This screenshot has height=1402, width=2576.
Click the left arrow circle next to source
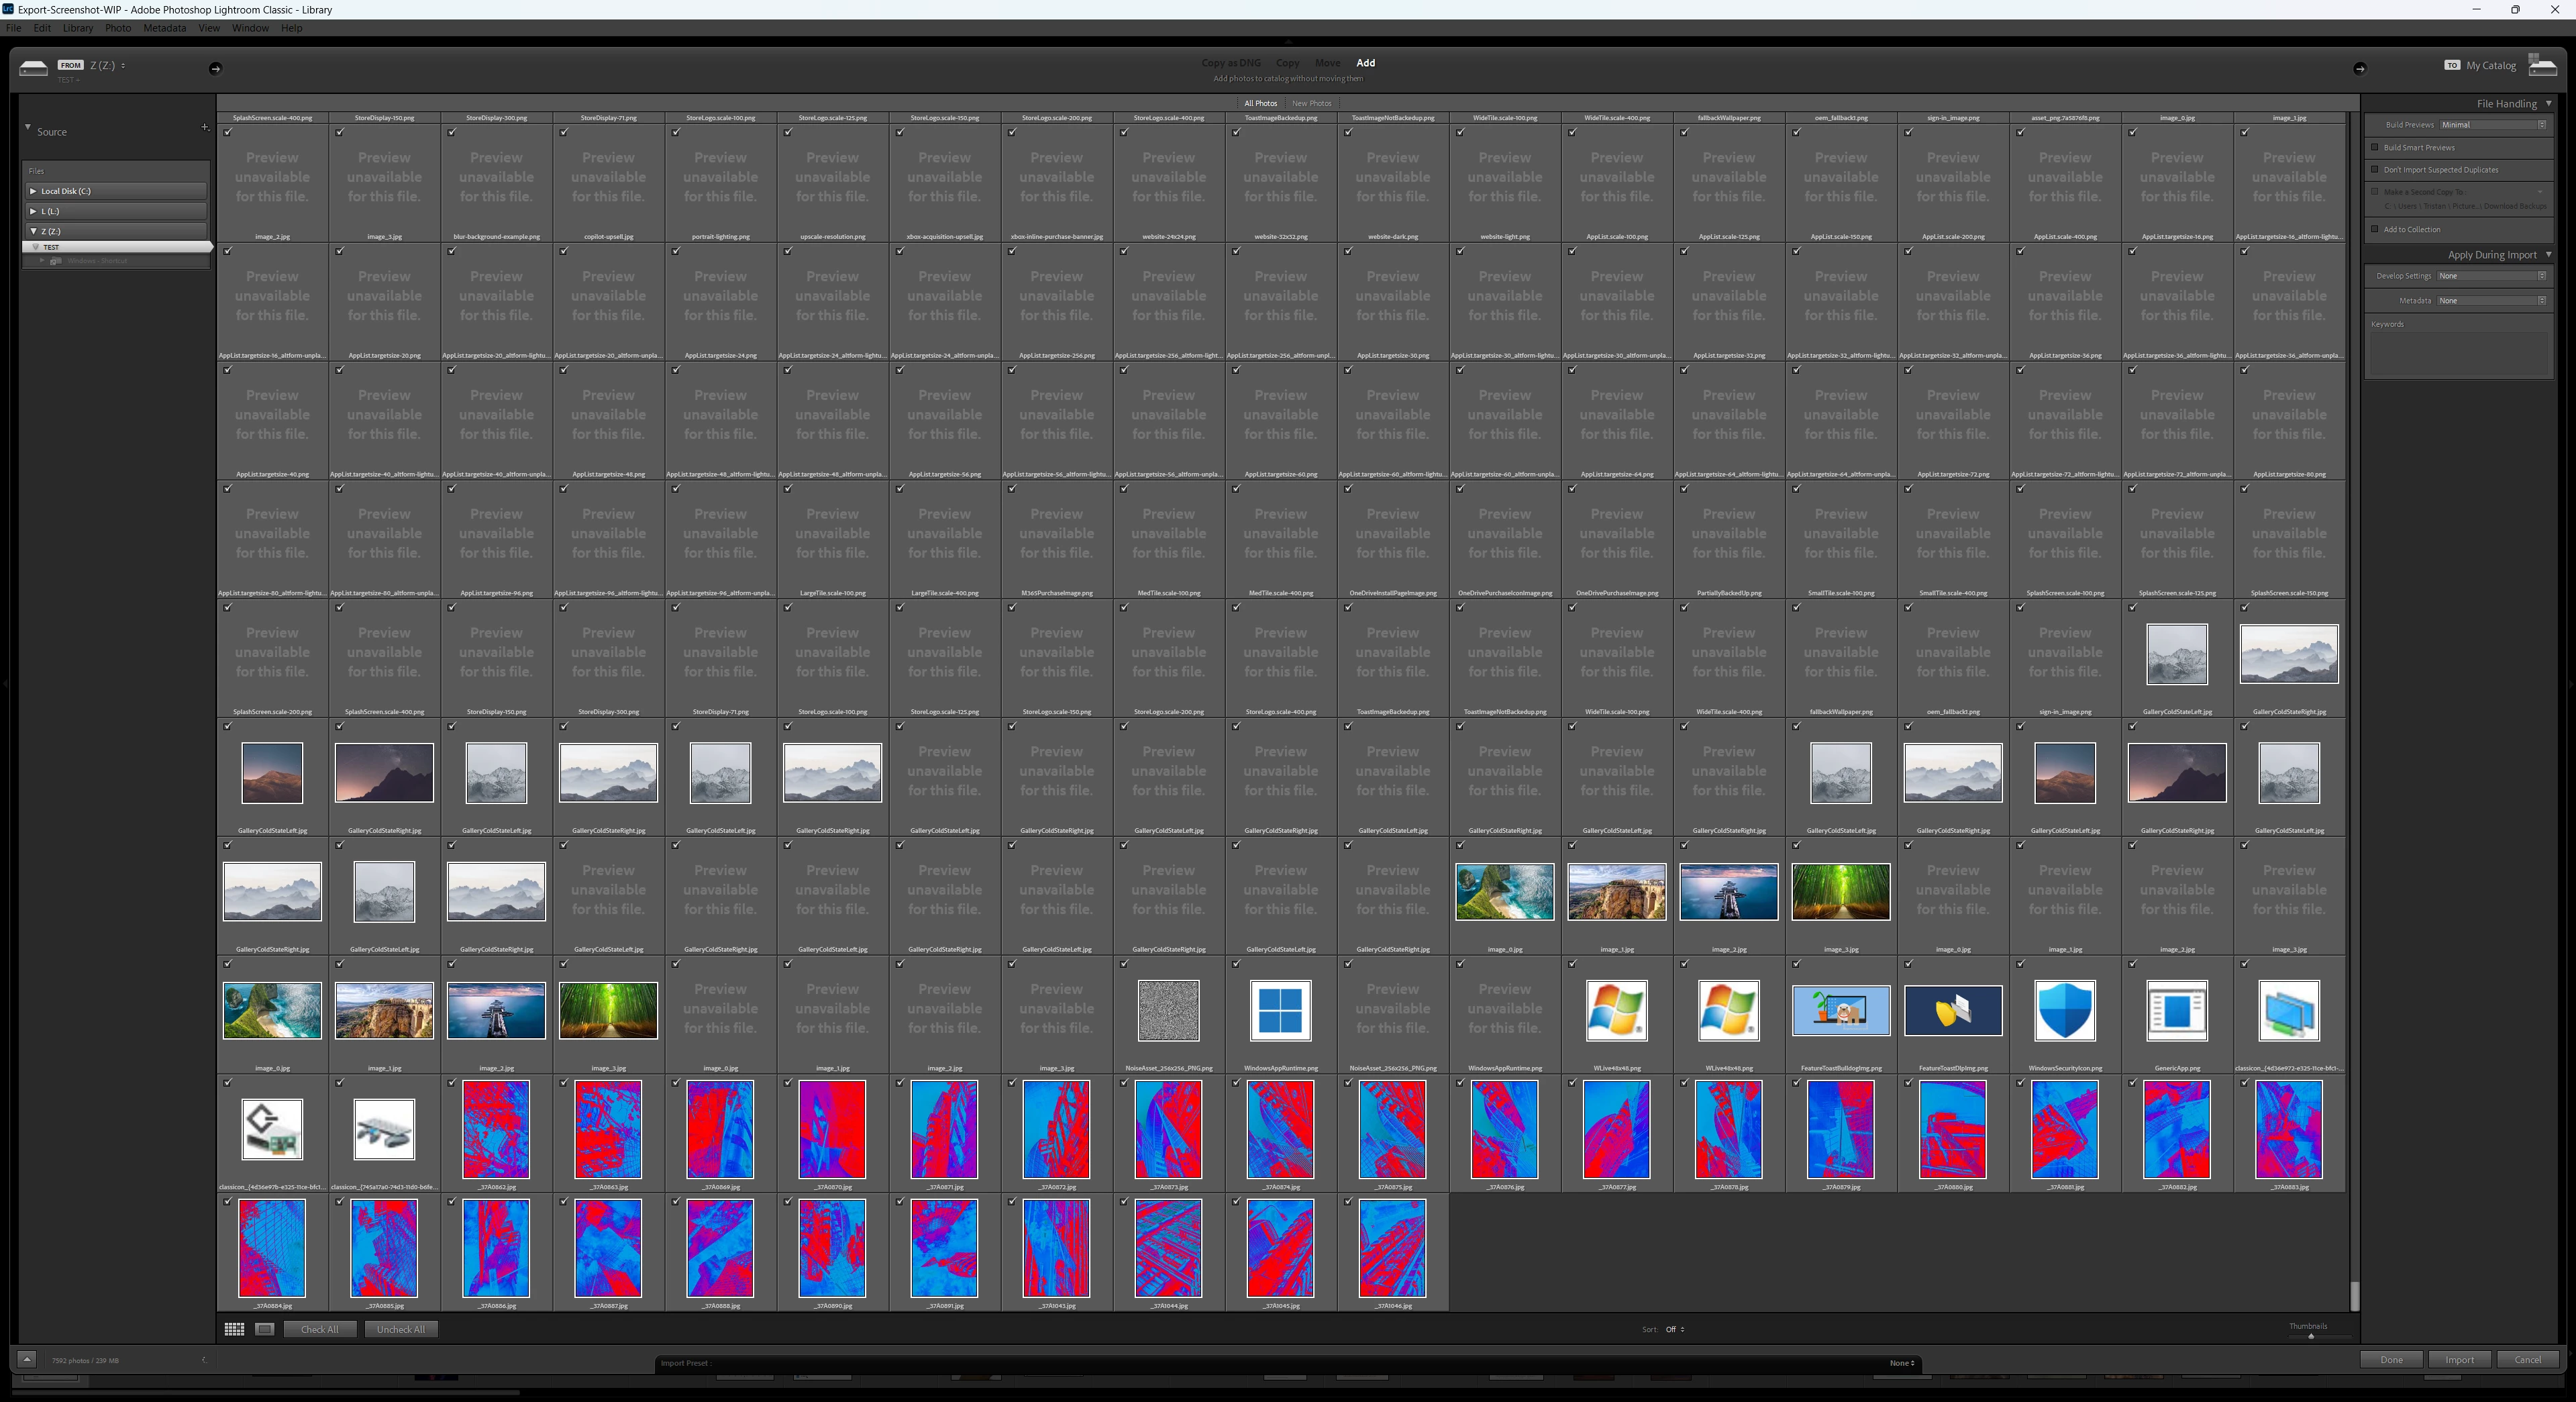pos(215,68)
